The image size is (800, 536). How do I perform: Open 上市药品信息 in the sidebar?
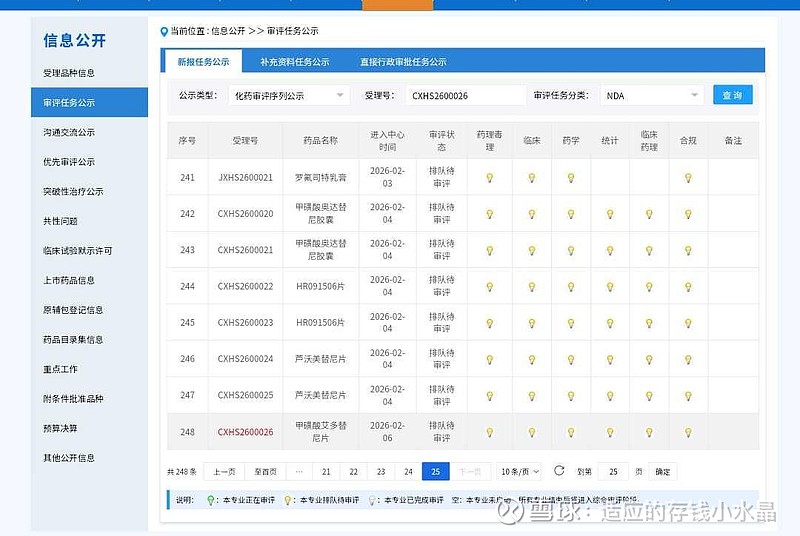[x=69, y=280]
